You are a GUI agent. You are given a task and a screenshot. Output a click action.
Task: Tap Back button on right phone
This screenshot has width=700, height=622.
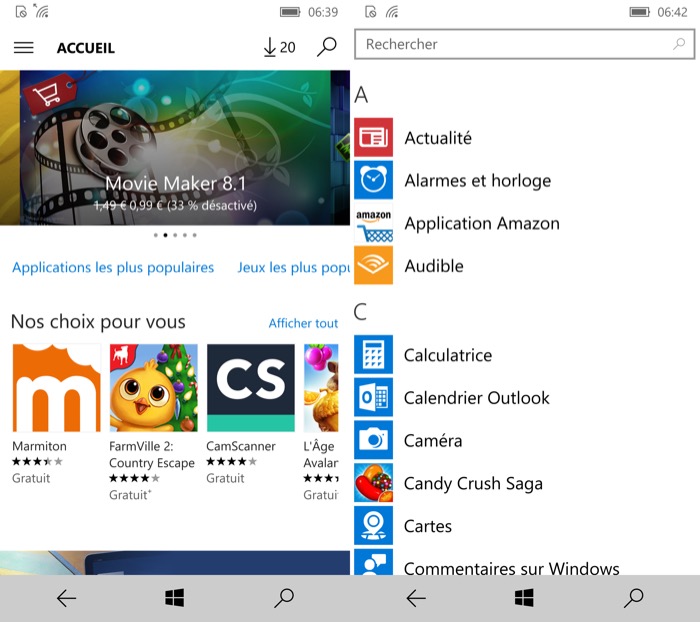pos(416,598)
